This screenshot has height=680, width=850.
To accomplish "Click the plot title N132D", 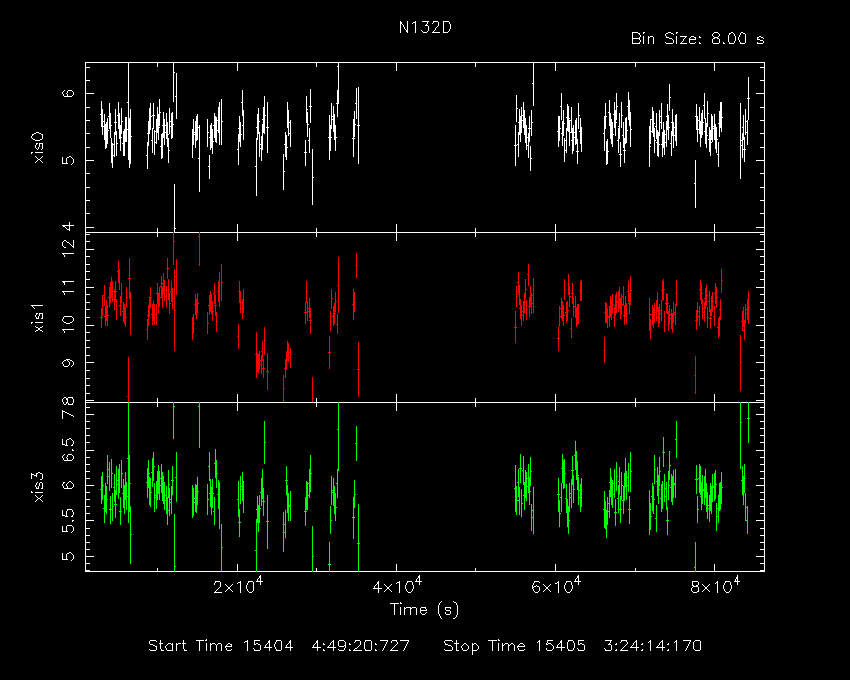I will coord(424,28).
